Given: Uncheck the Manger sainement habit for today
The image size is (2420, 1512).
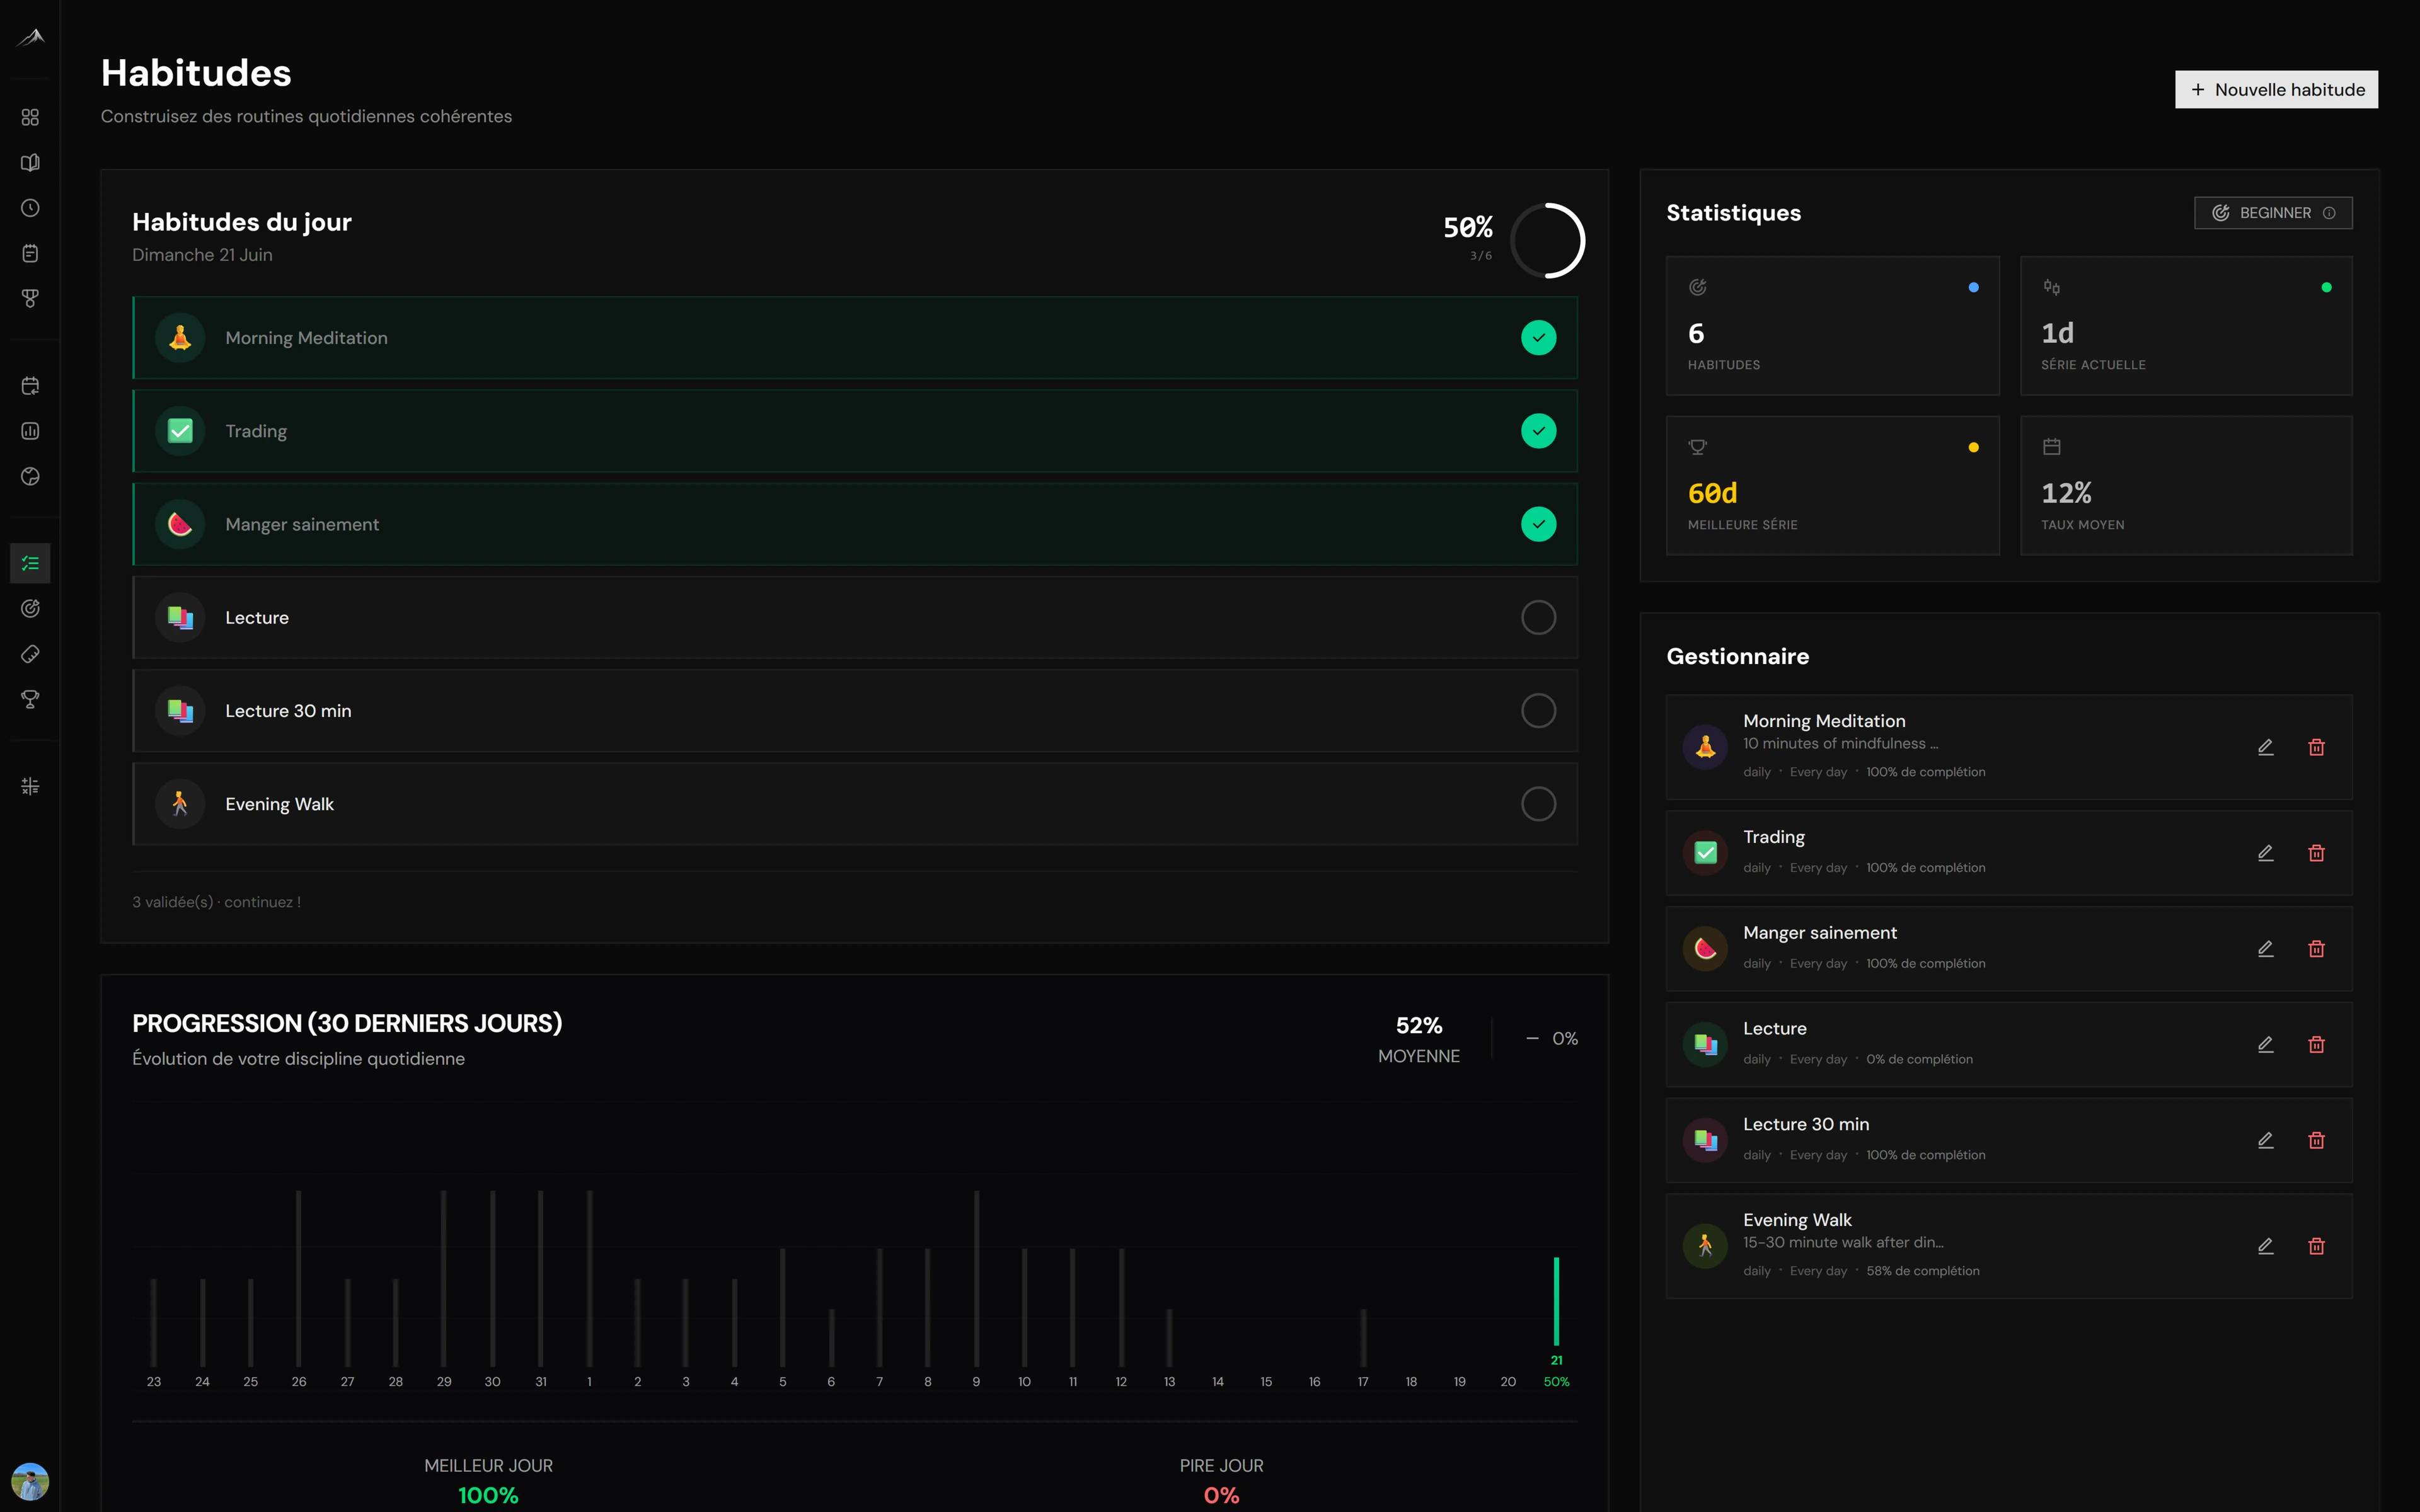Looking at the screenshot, I should click(x=1538, y=524).
